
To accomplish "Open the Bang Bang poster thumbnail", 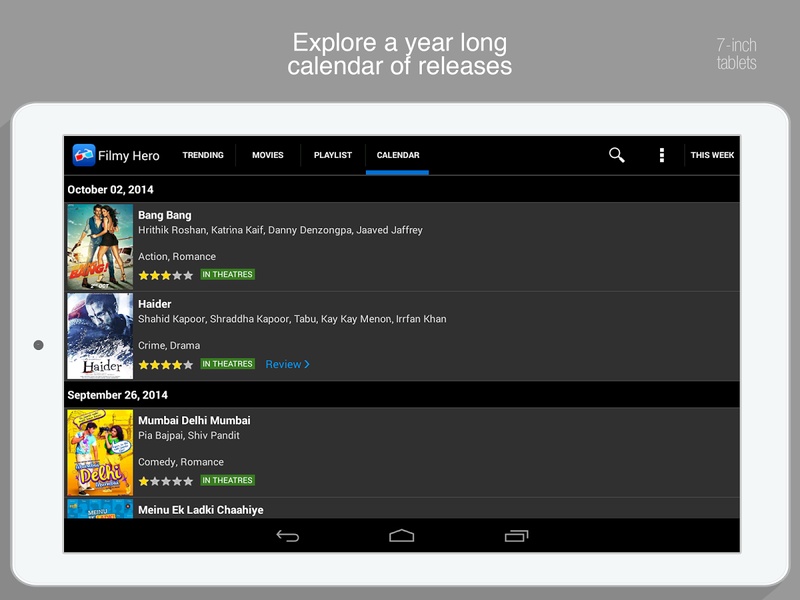I will point(100,247).
